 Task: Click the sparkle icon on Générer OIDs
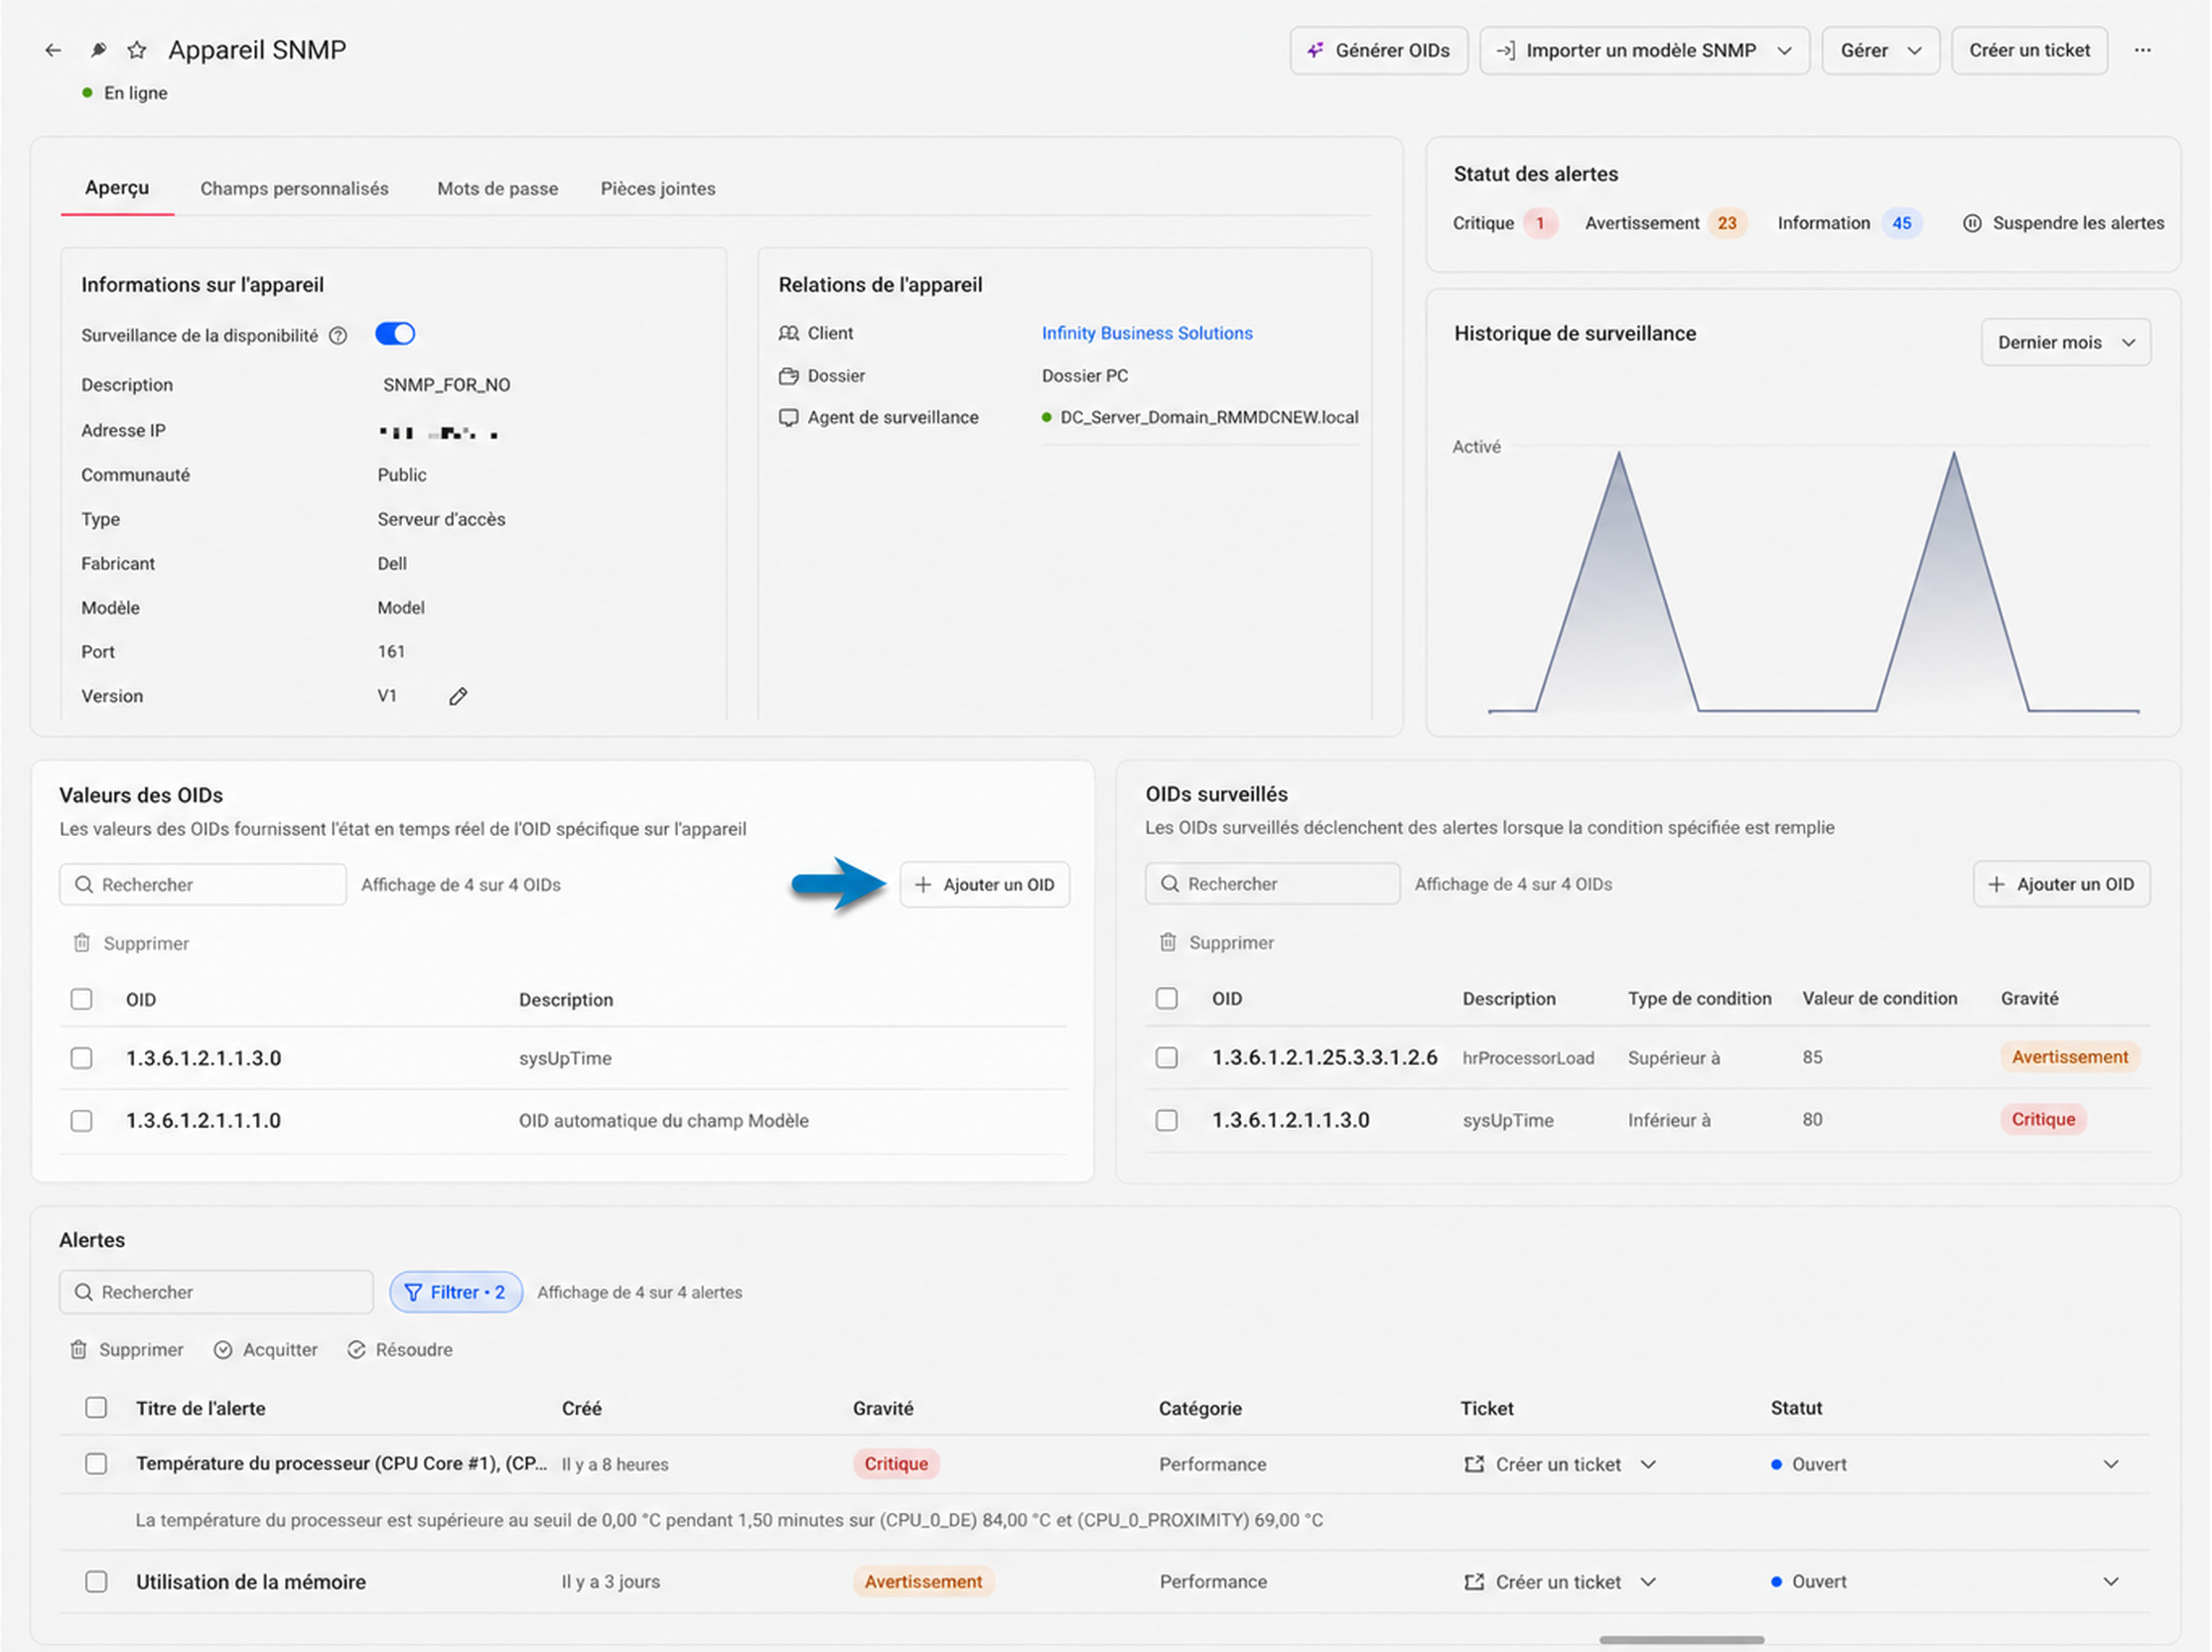tap(1315, 50)
